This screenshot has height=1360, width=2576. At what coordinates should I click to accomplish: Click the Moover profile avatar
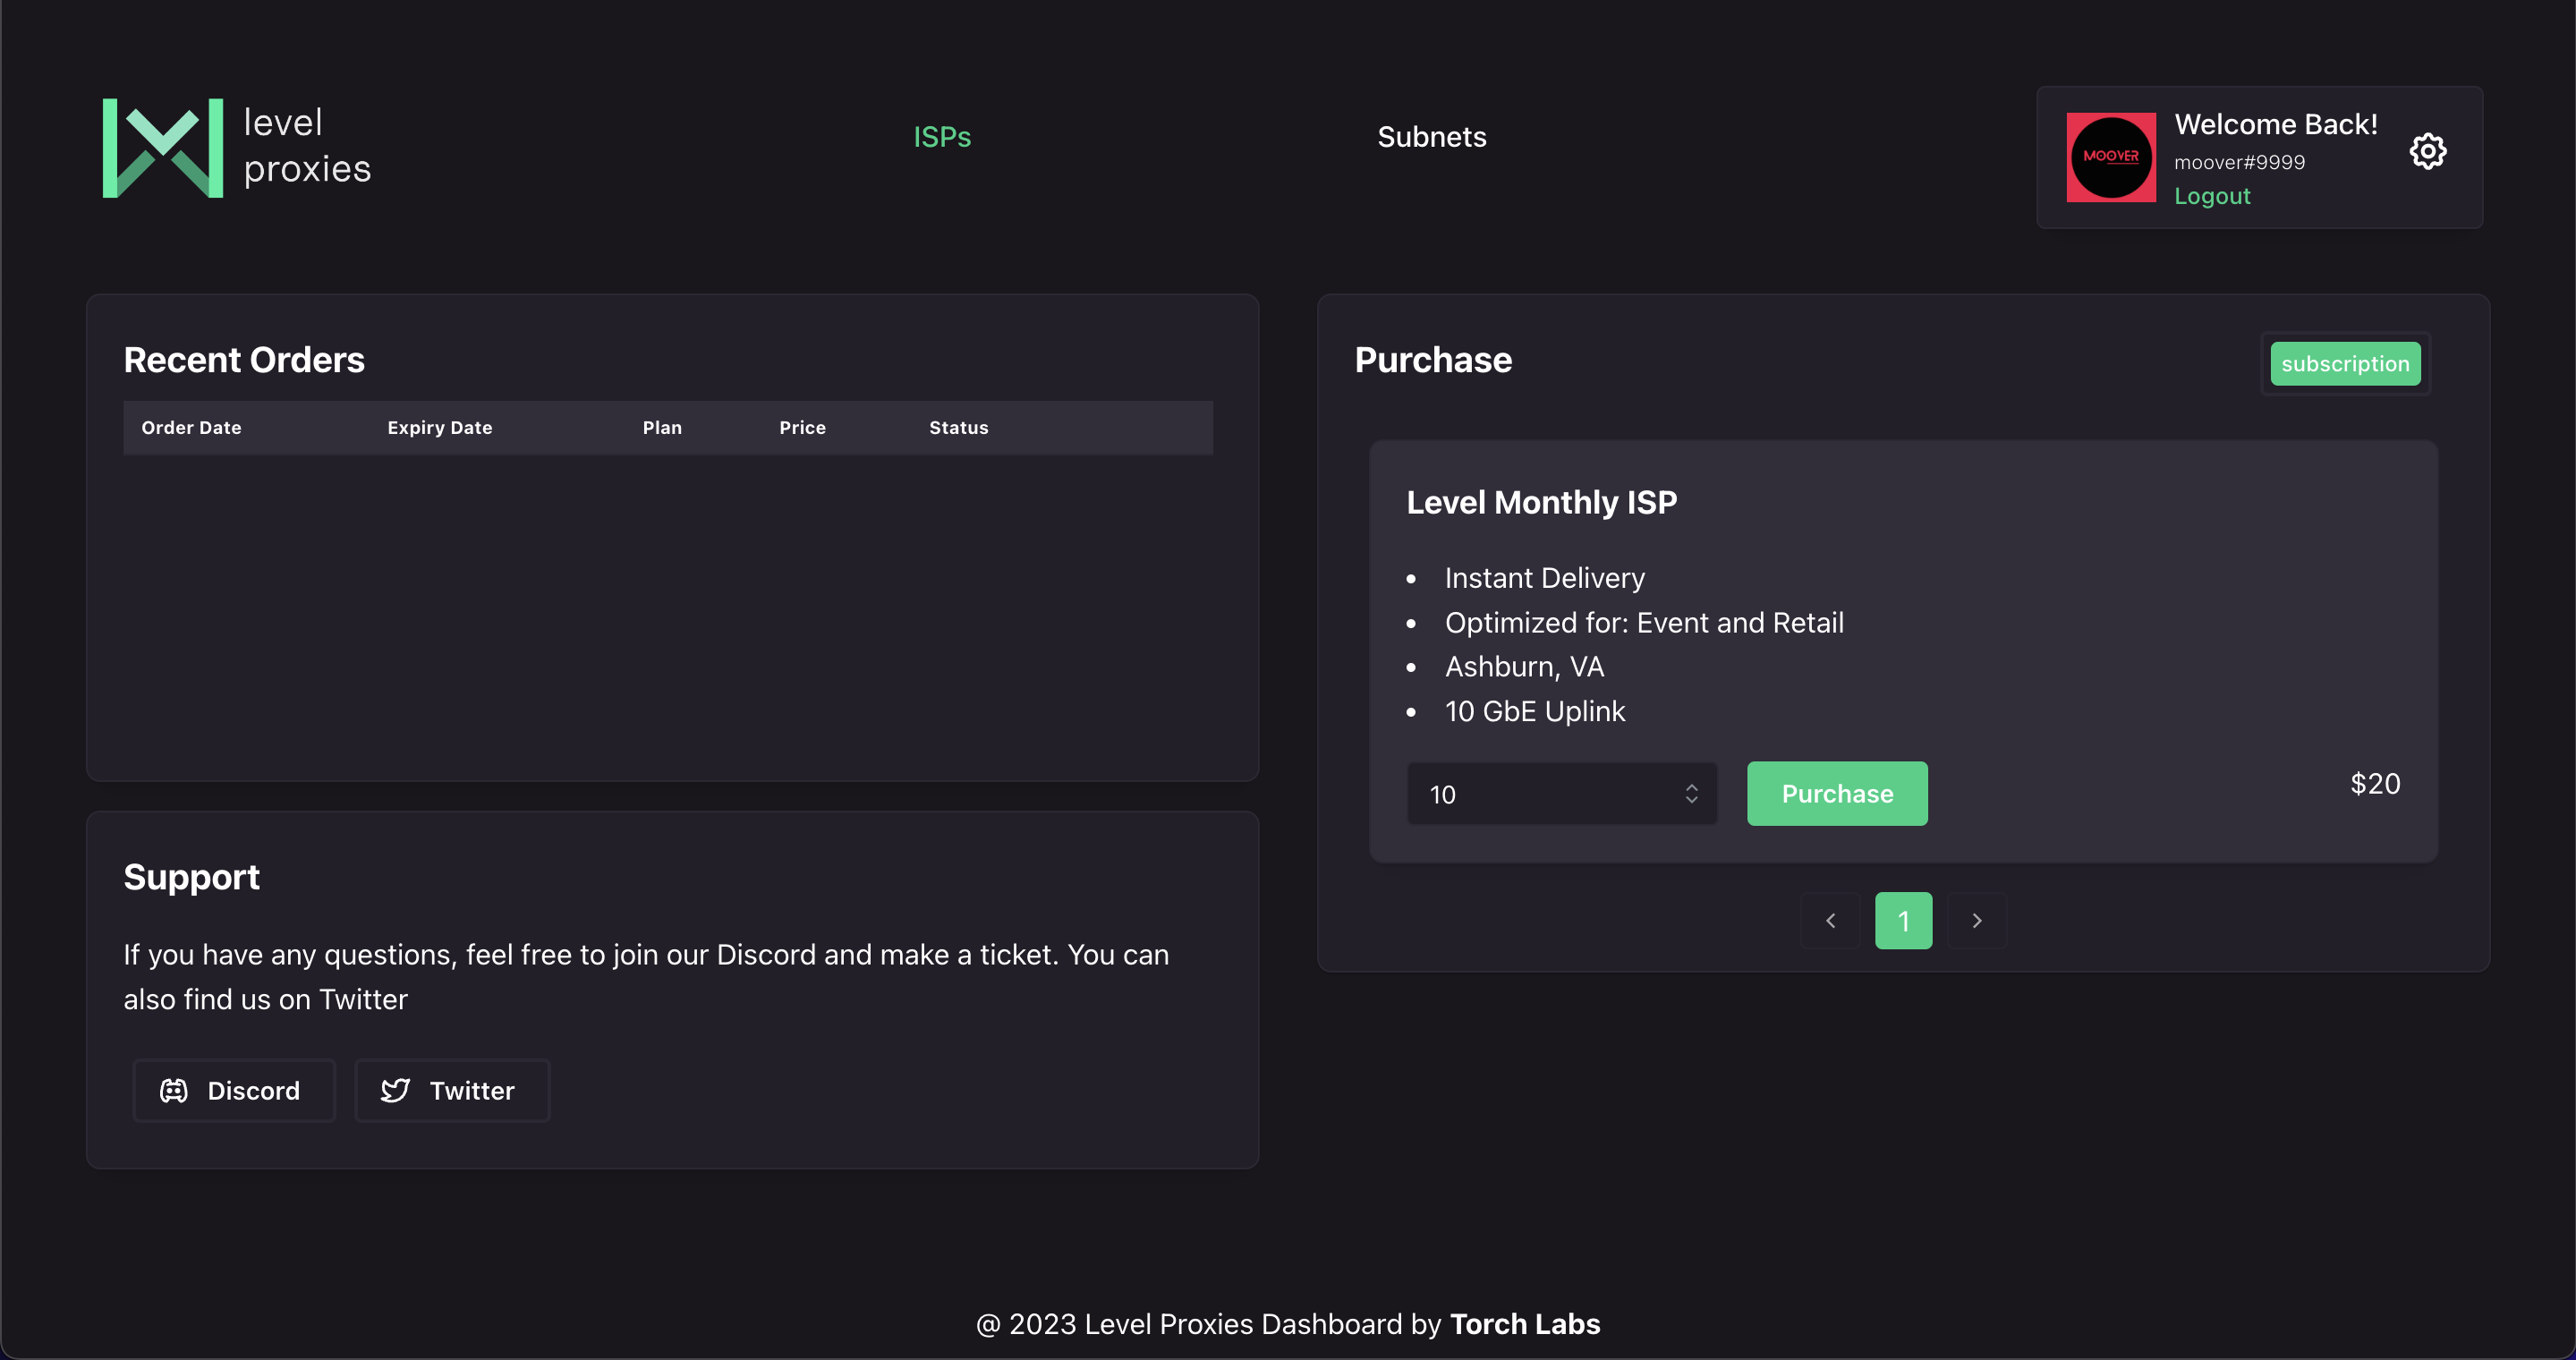(2110, 157)
